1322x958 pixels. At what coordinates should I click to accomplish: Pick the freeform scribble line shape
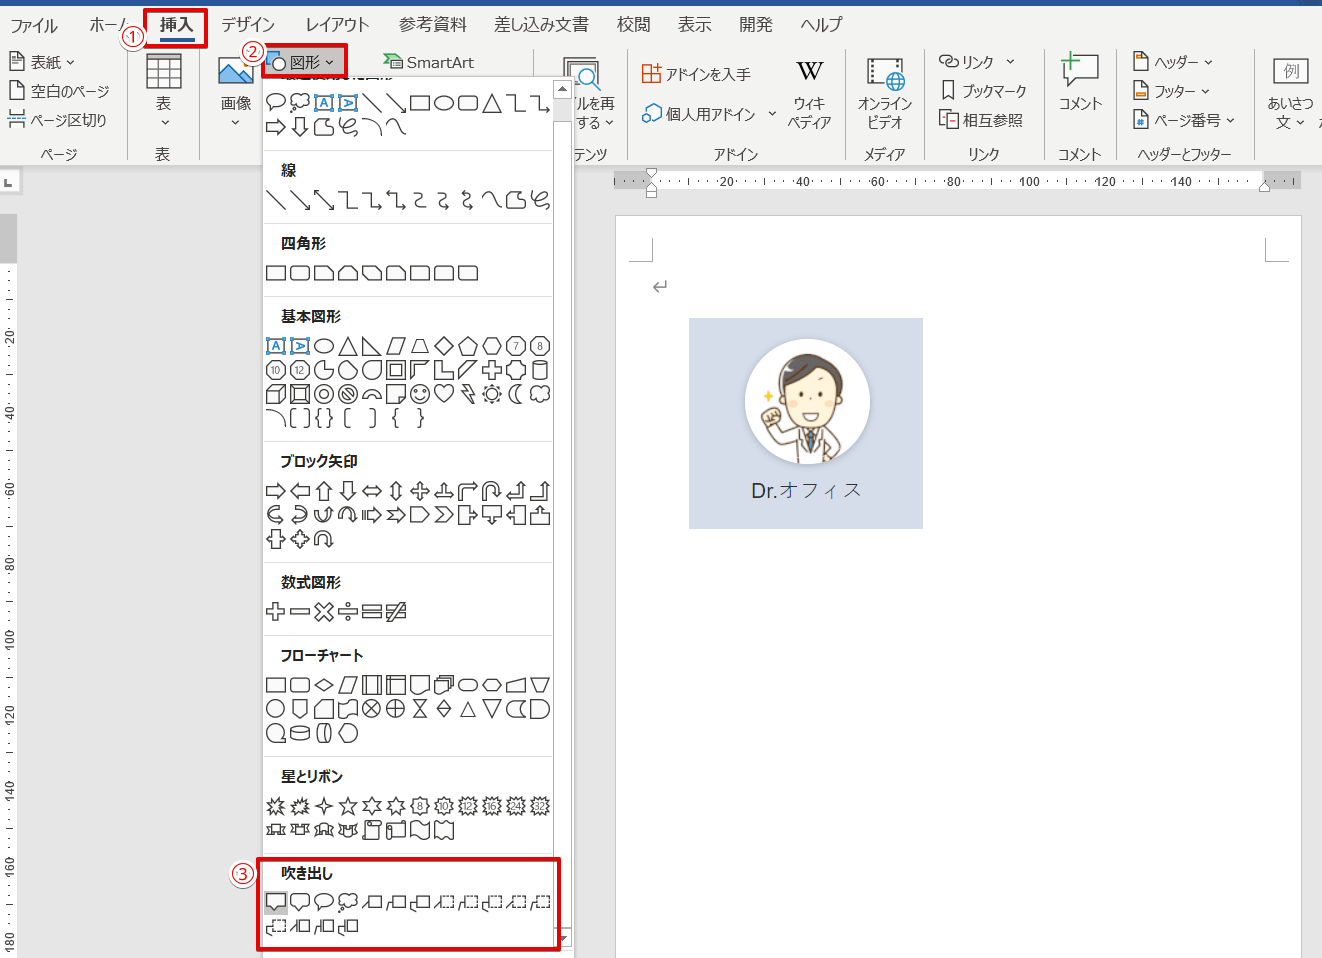(x=540, y=200)
